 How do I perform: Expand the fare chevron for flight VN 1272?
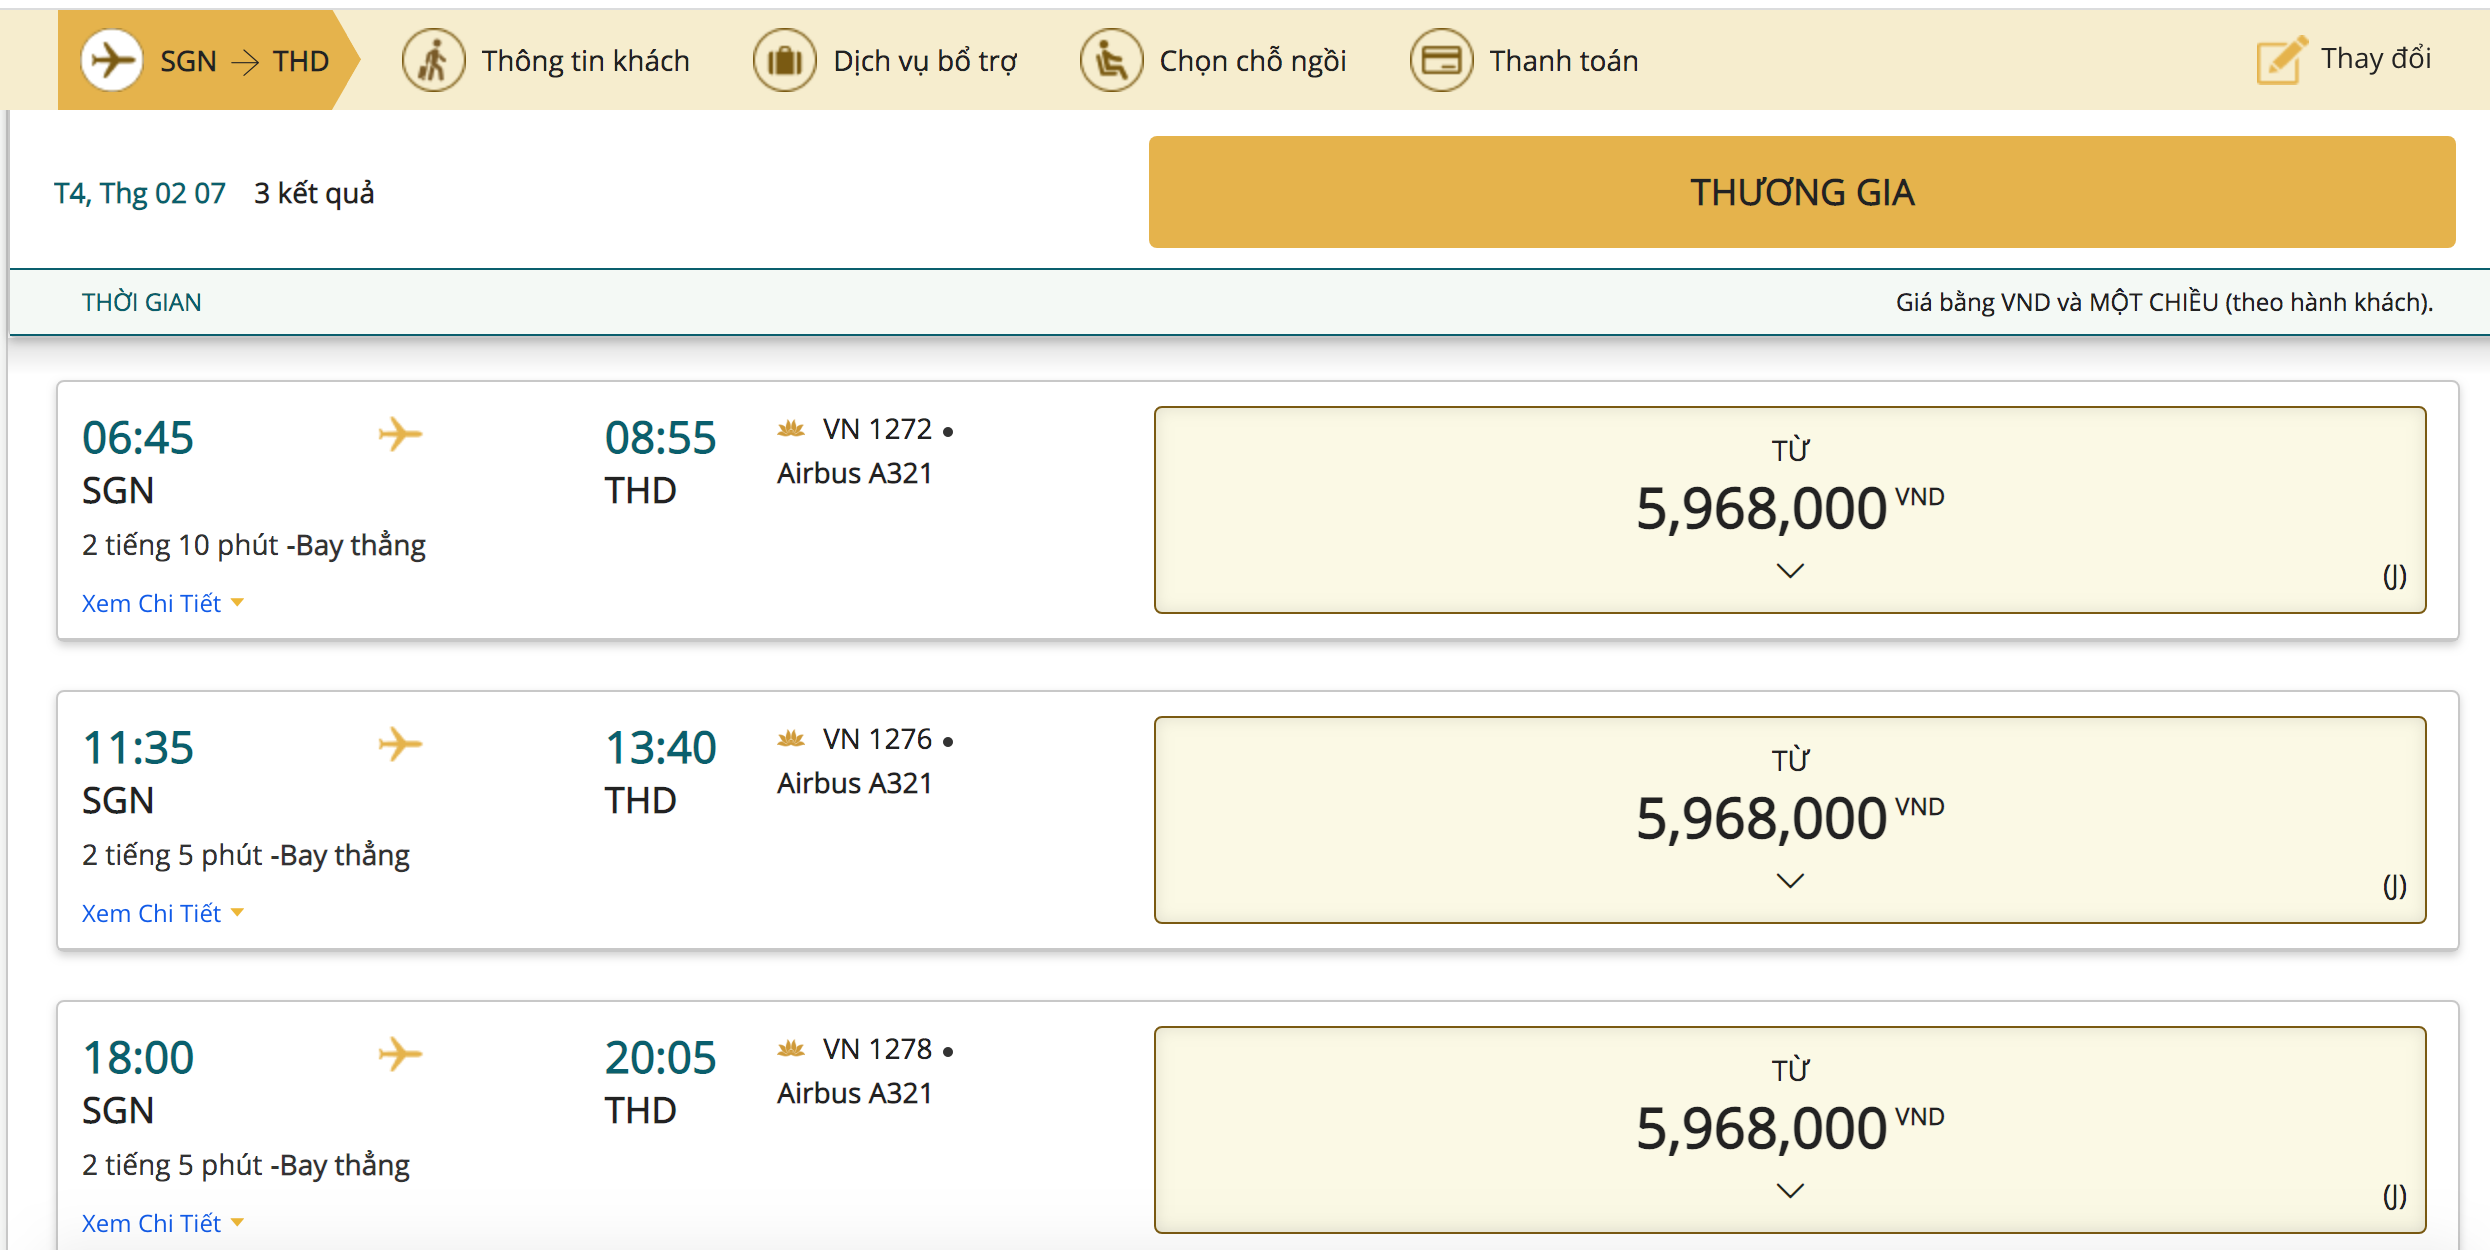(x=1790, y=571)
